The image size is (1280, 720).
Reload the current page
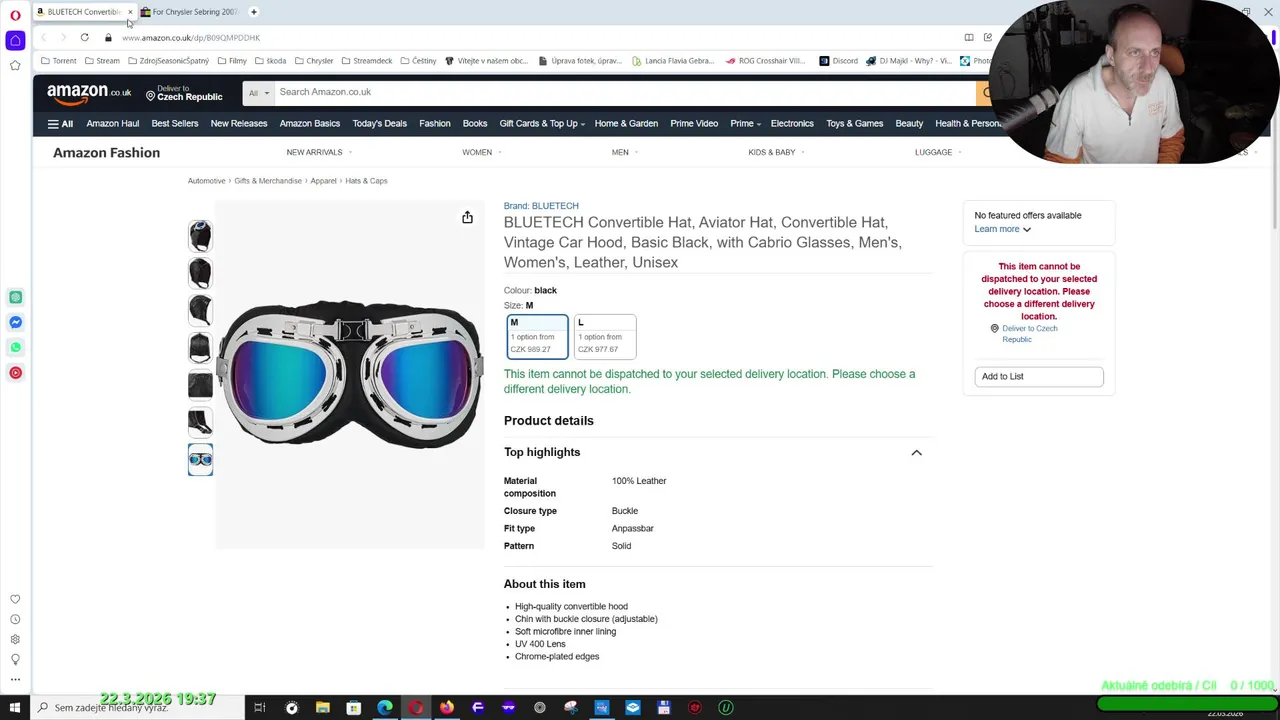(84, 37)
